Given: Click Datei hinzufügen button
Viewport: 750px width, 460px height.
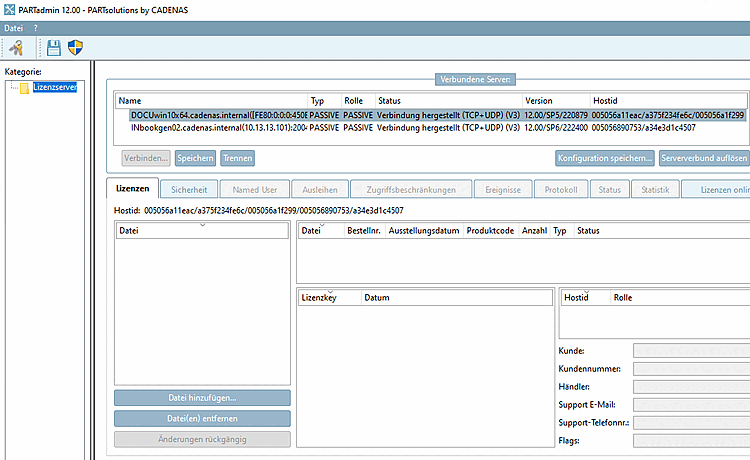Looking at the screenshot, I should pos(202,398).
